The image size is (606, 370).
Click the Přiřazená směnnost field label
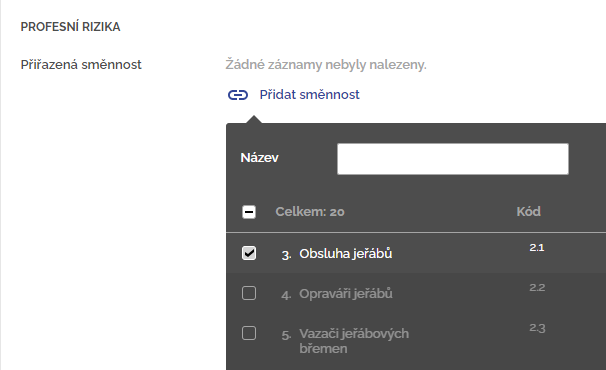coord(81,65)
